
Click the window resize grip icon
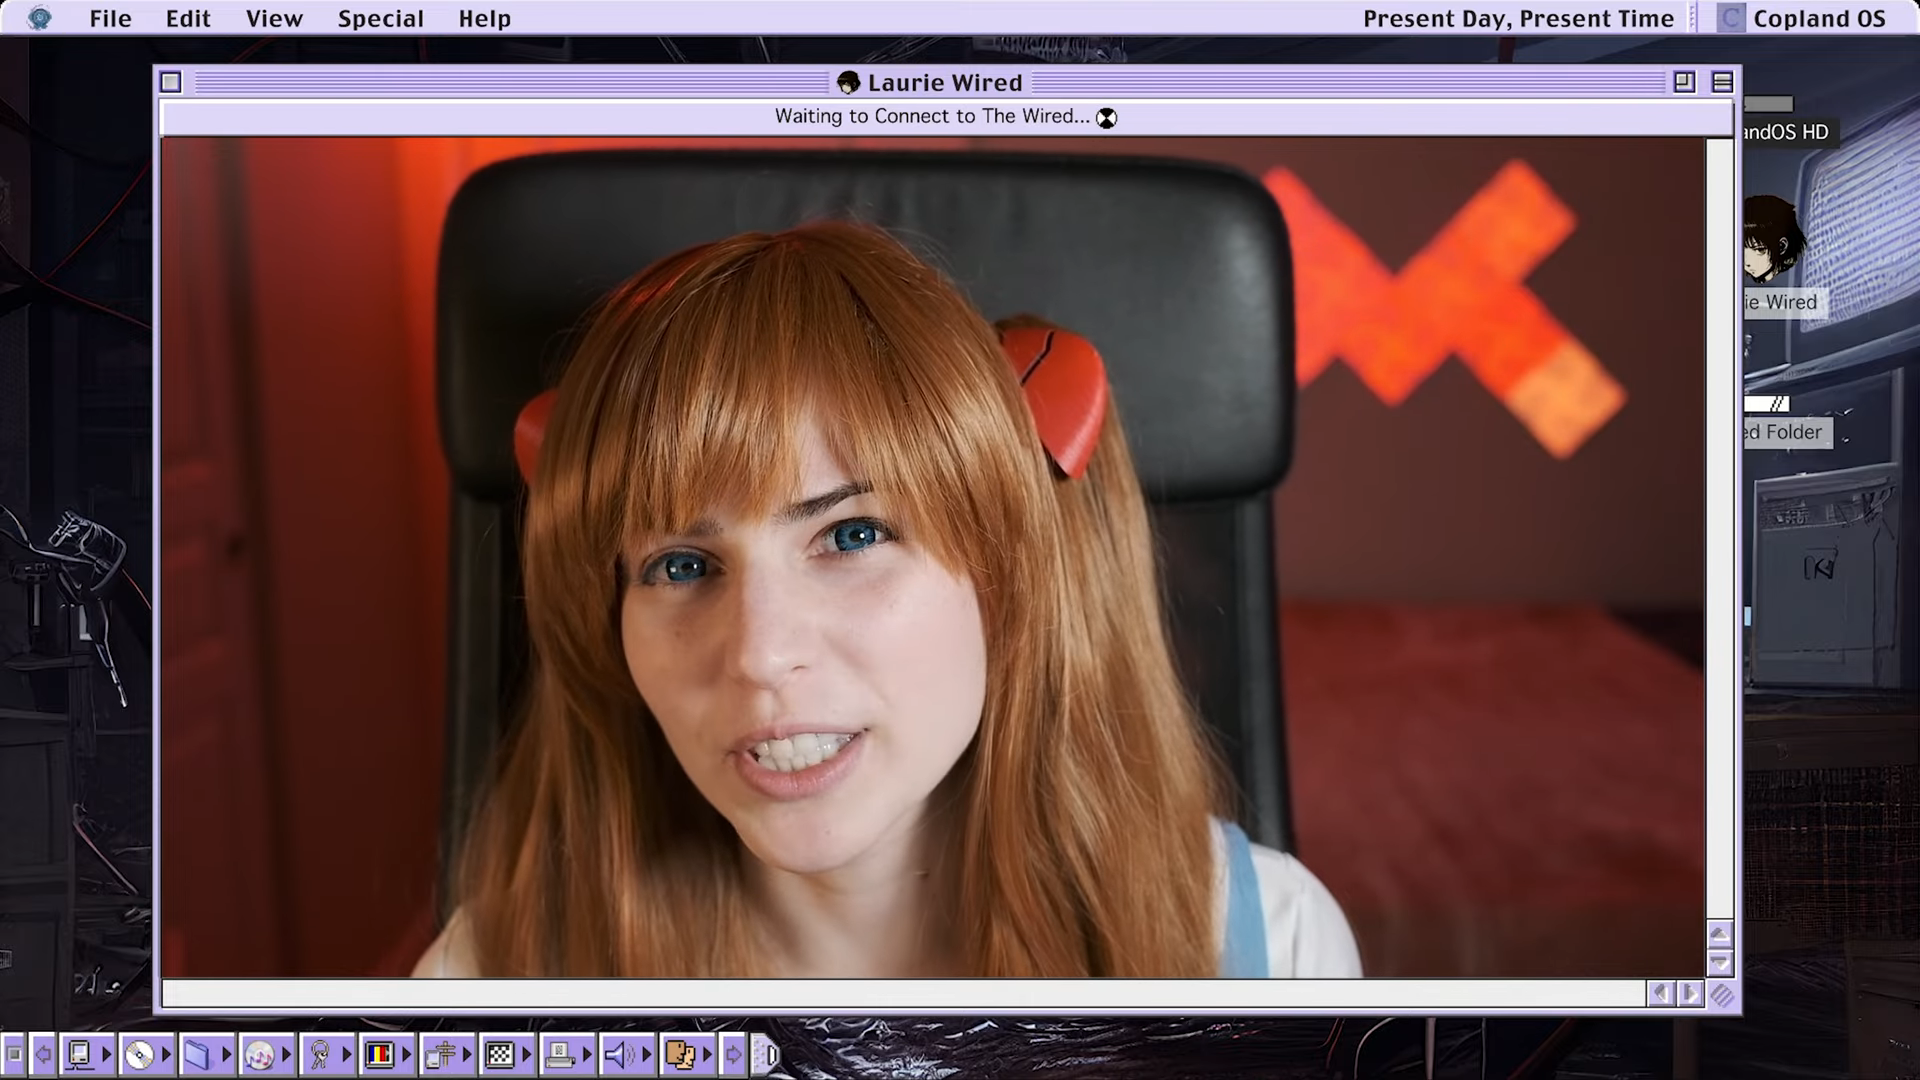[1721, 994]
